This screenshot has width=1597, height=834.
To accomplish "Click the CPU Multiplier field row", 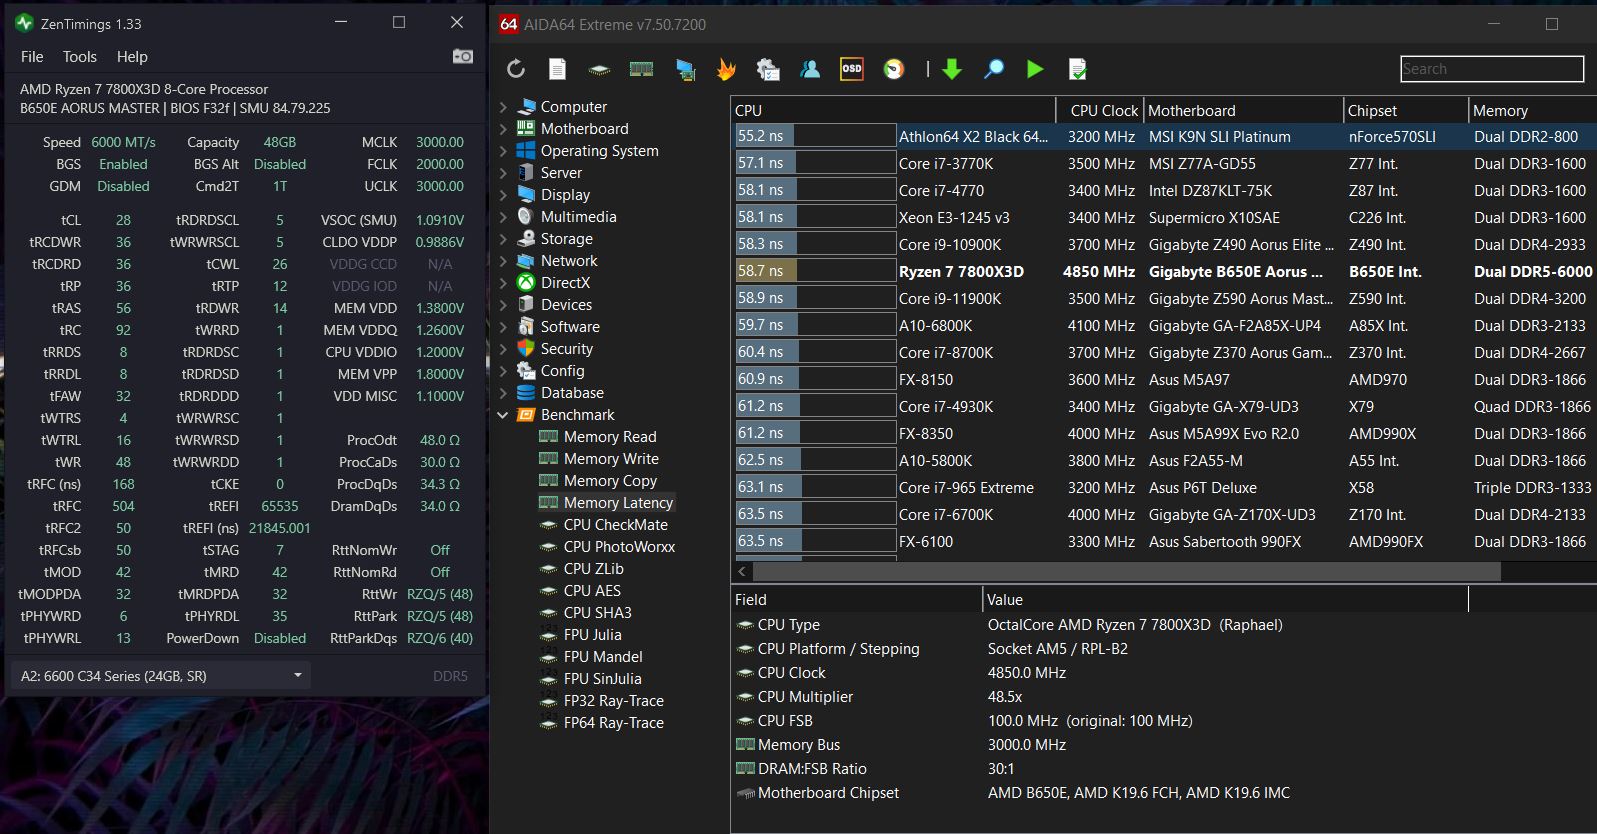I will click(1165, 697).
